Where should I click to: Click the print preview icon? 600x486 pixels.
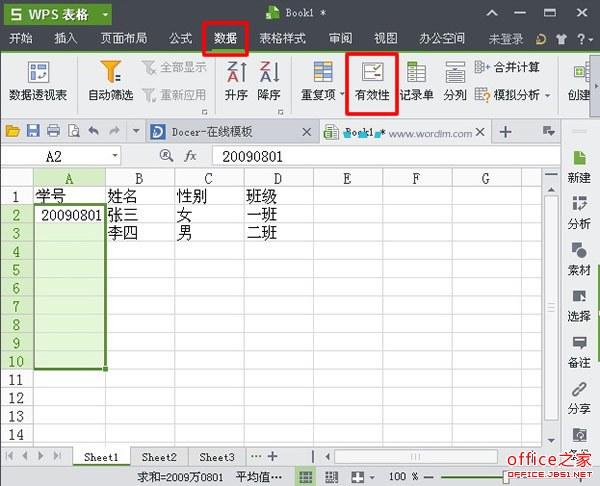tap(73, 131)
